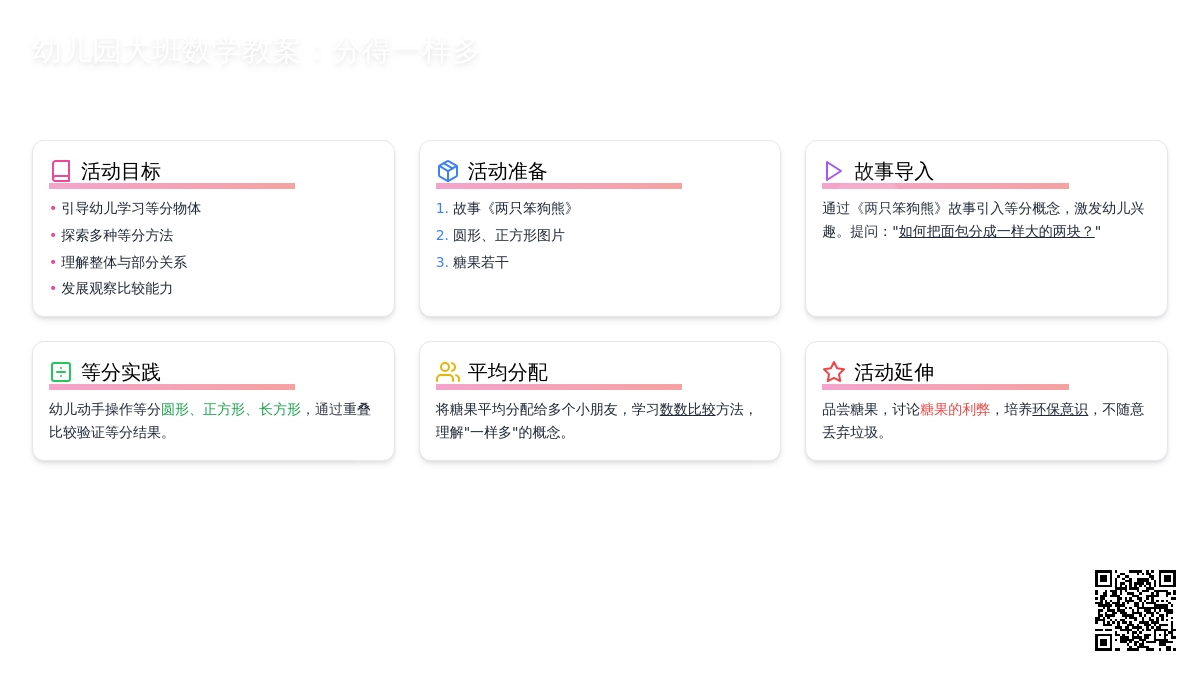The image size is (1200, 675).
Task: Click the pink book icon beside 活动目标
Action: [x=61, y=170]
